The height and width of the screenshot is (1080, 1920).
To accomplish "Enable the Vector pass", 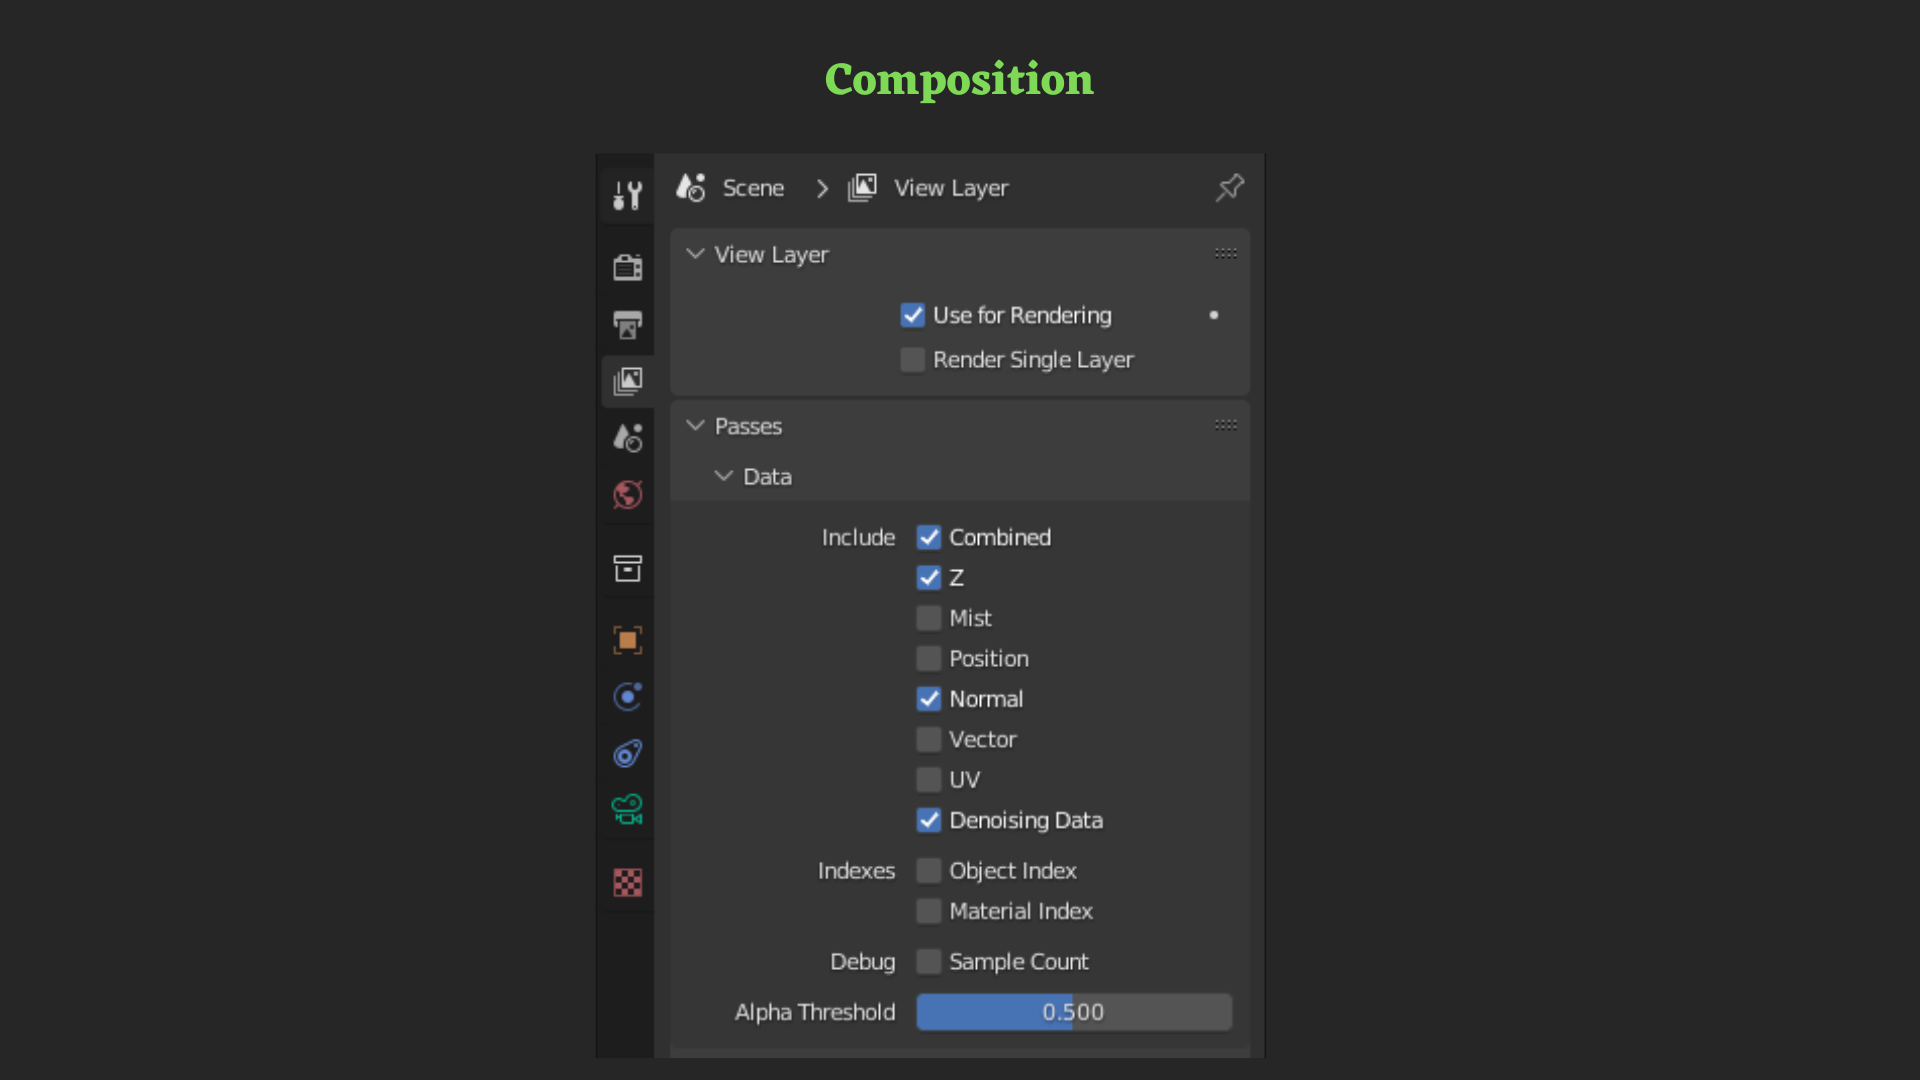I will [x=929, y=739].
